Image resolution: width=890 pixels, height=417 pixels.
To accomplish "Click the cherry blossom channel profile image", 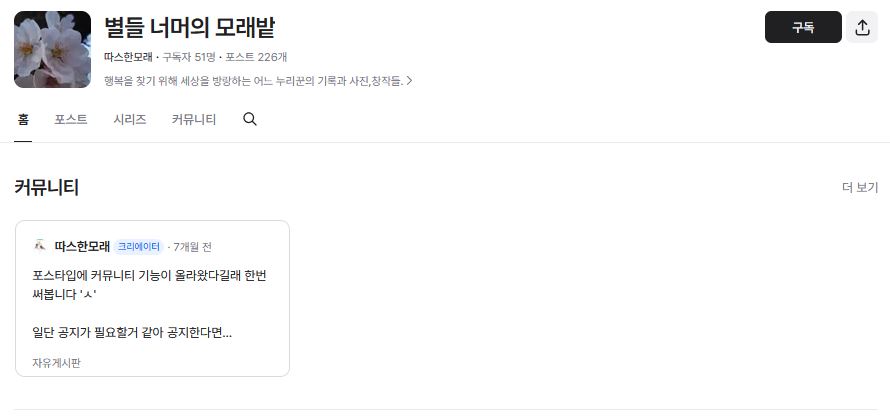I will pos(52,49).
